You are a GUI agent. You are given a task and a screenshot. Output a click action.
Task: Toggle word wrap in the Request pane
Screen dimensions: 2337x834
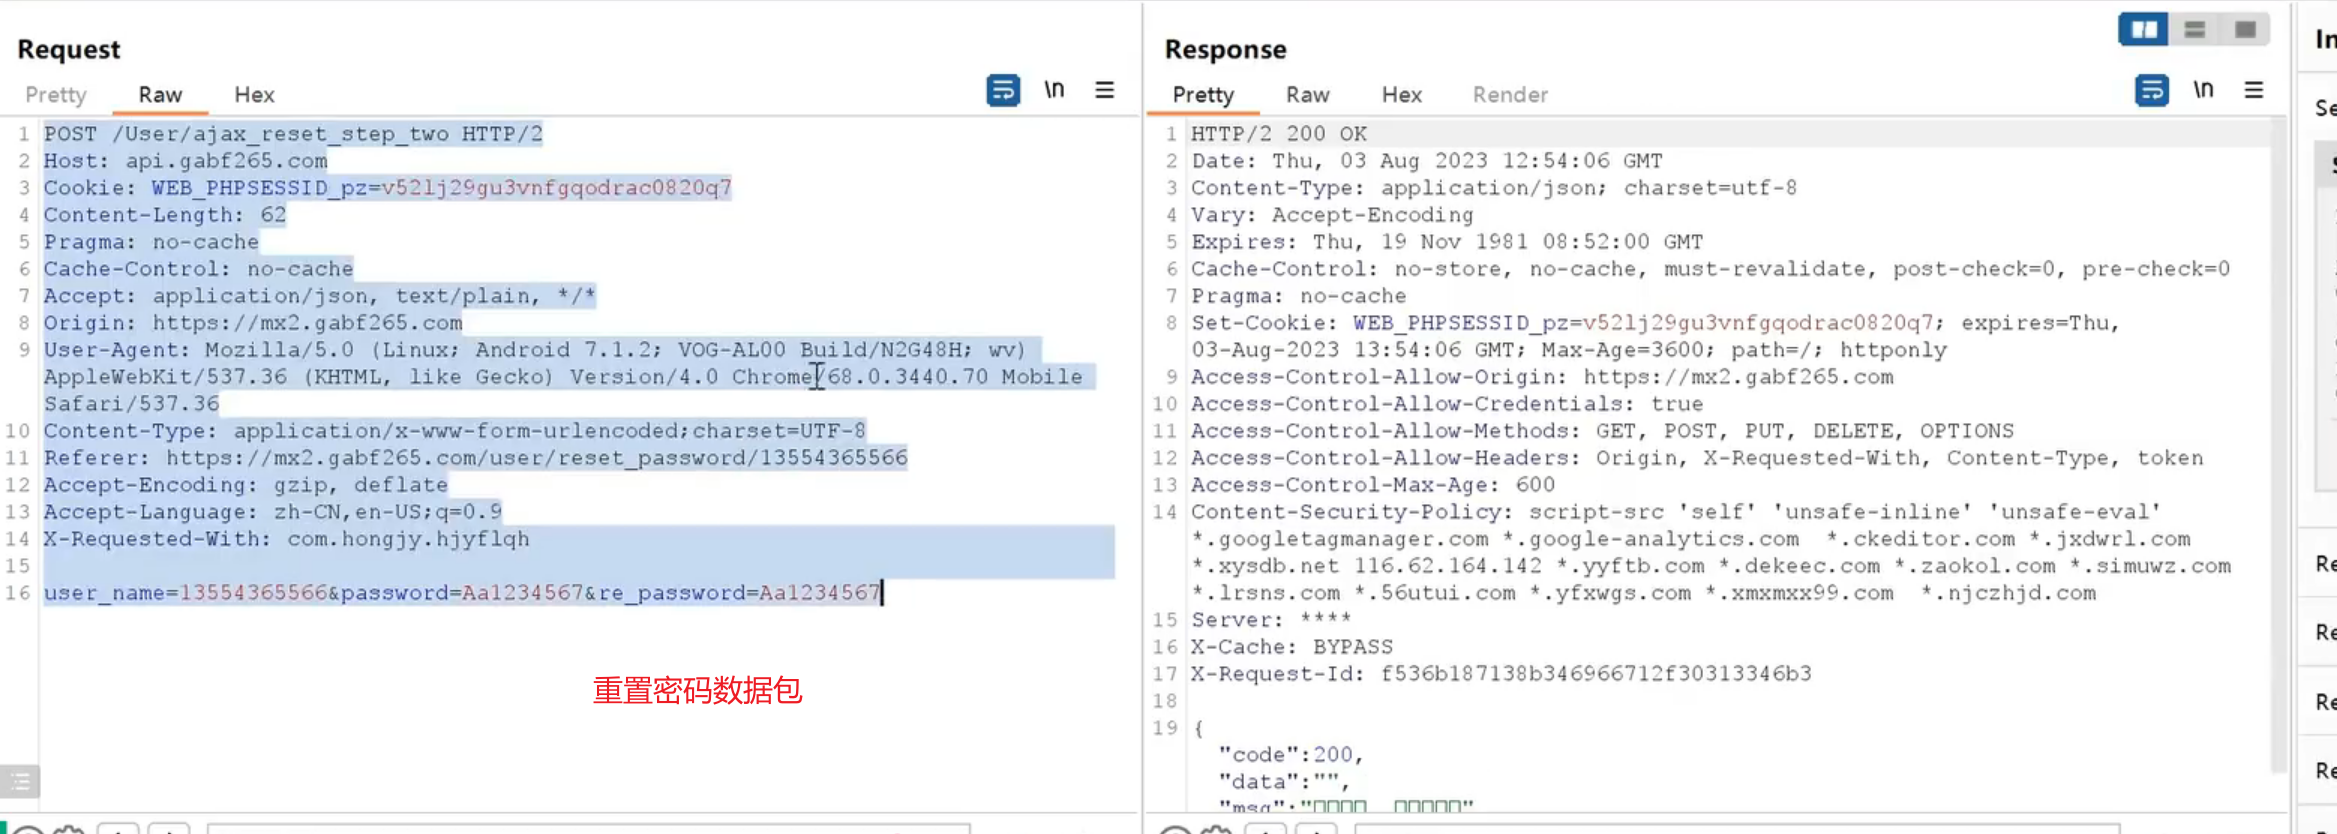[x=1002, y=90]
